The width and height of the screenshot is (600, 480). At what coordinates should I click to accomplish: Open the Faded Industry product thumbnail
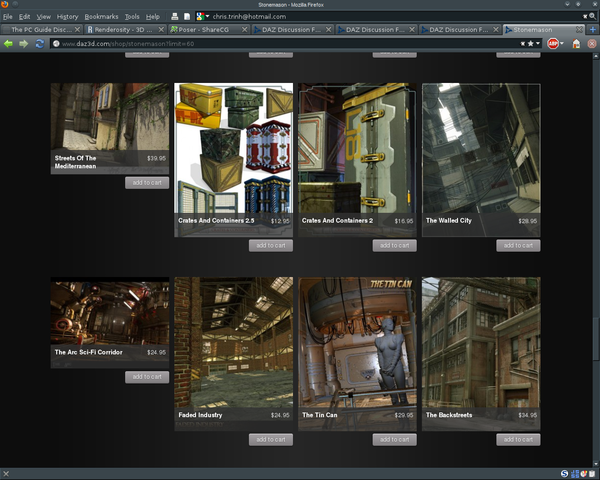[x=233, y=342]
